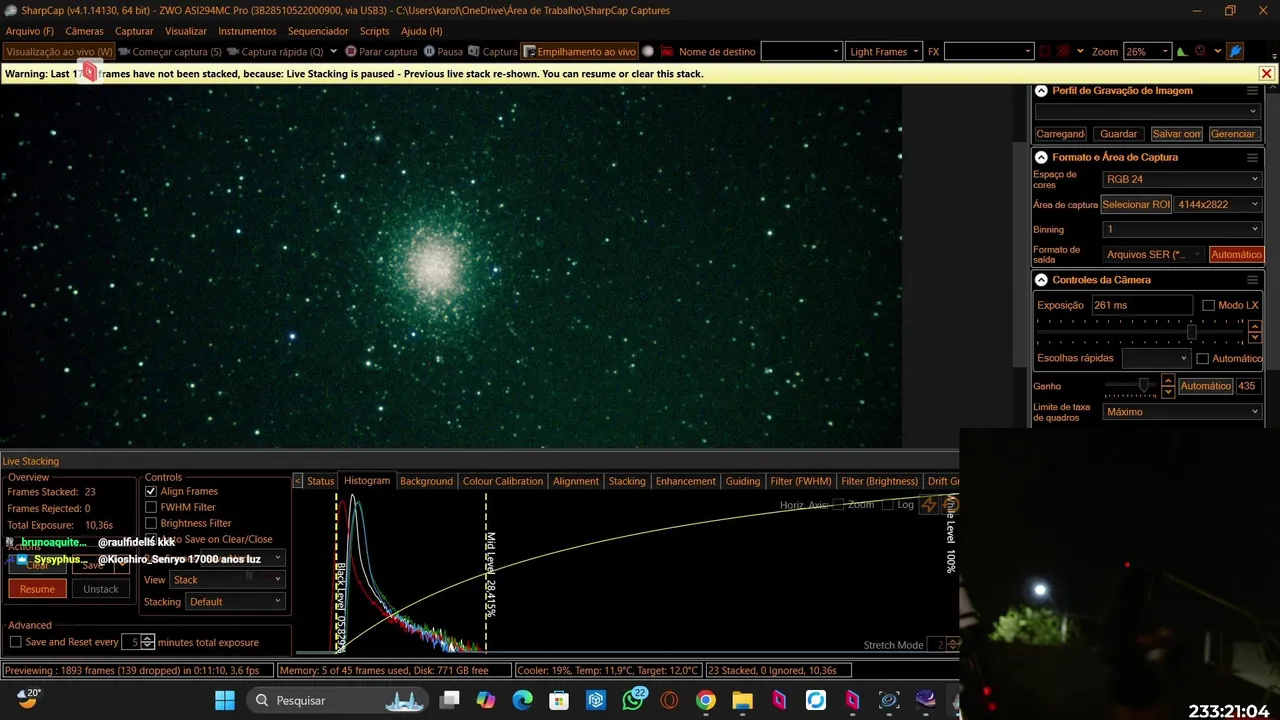Collapse the Formato e Área de Captura panel
Viewport: 1280px width, 720px height.
(1041, 158)
